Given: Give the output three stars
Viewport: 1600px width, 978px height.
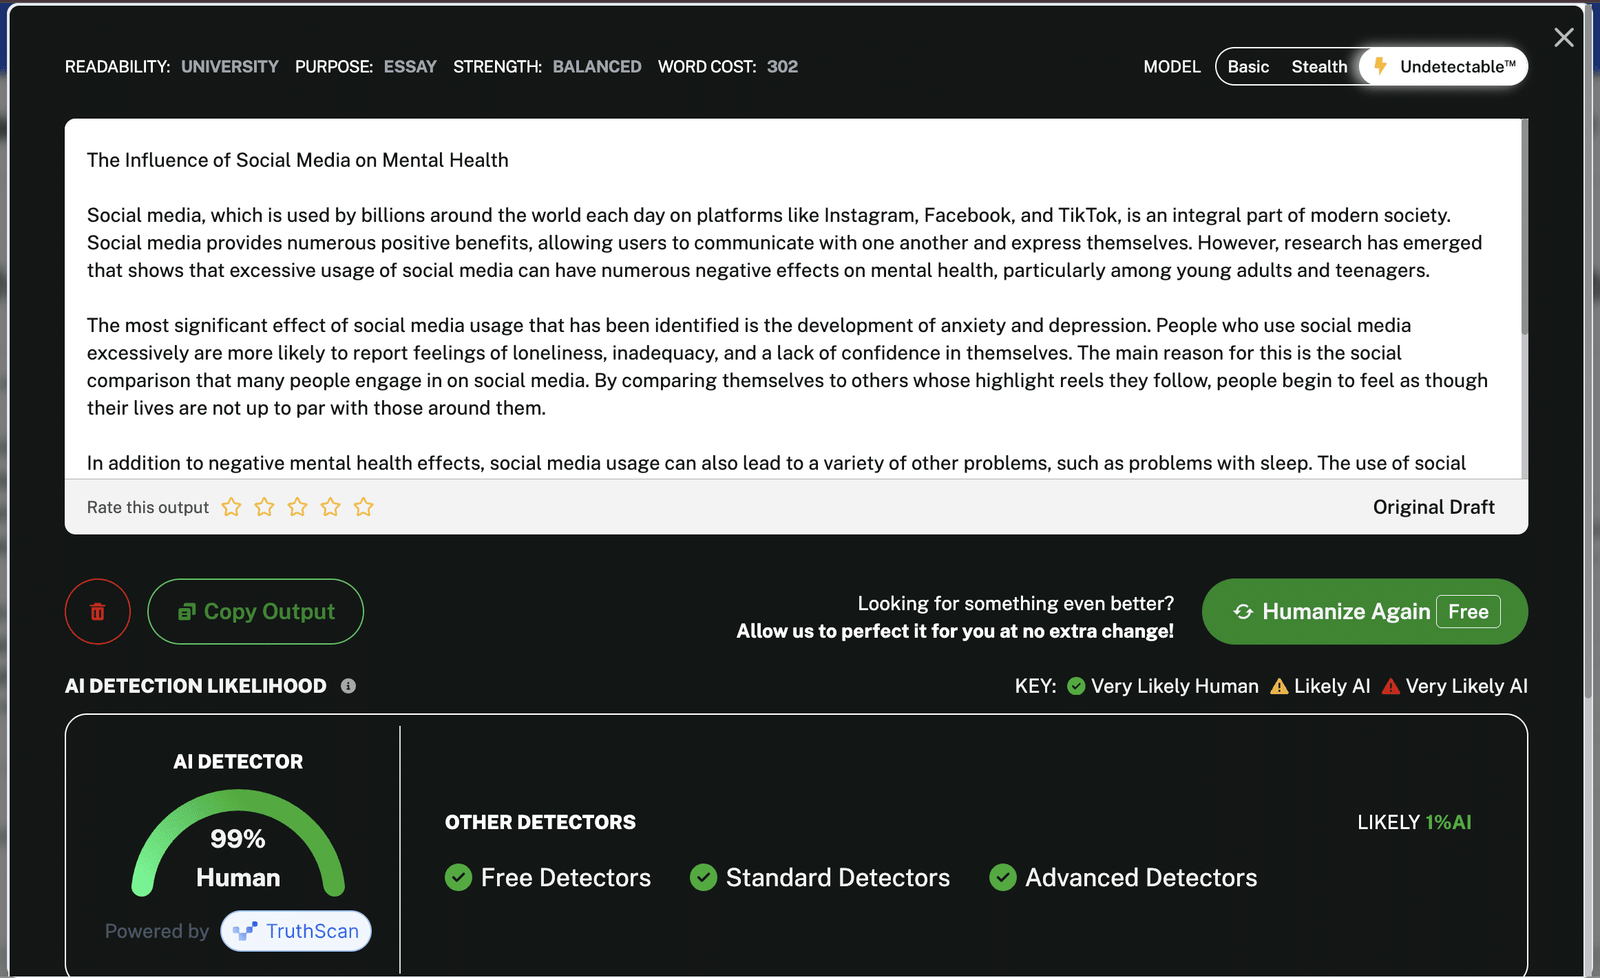Looking at the screenshot, I should tap(297, 507).
